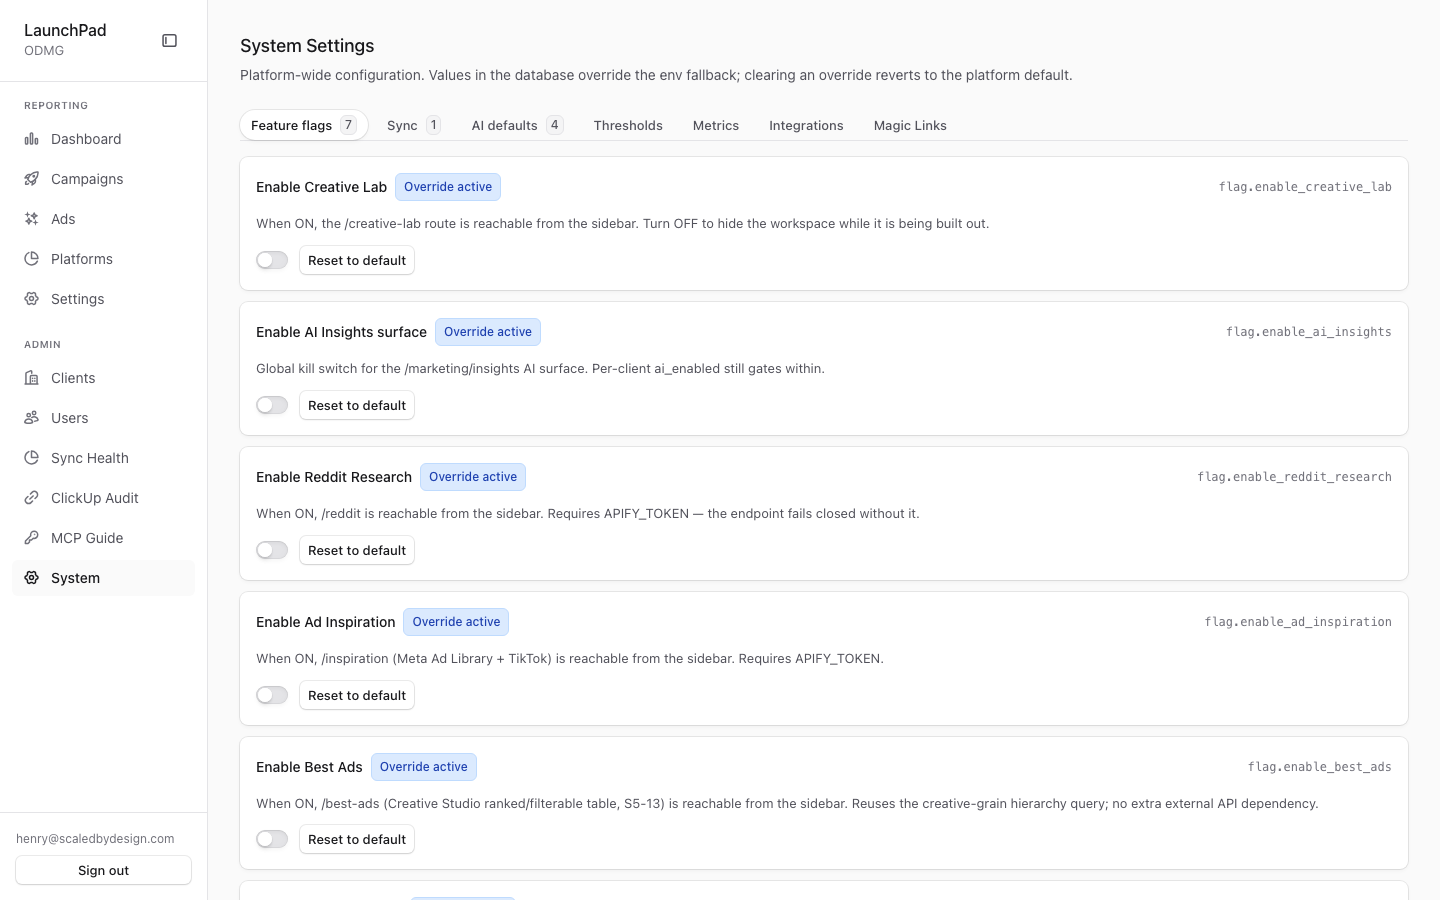Click the henry@scaledbydesign.com email text
Viewport: 1440px width, 900px height.
95,839
